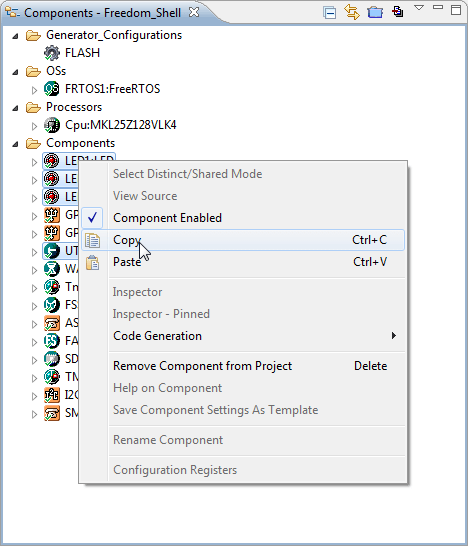Collapse the Generator_Configurations node

[x=15, y=36]
